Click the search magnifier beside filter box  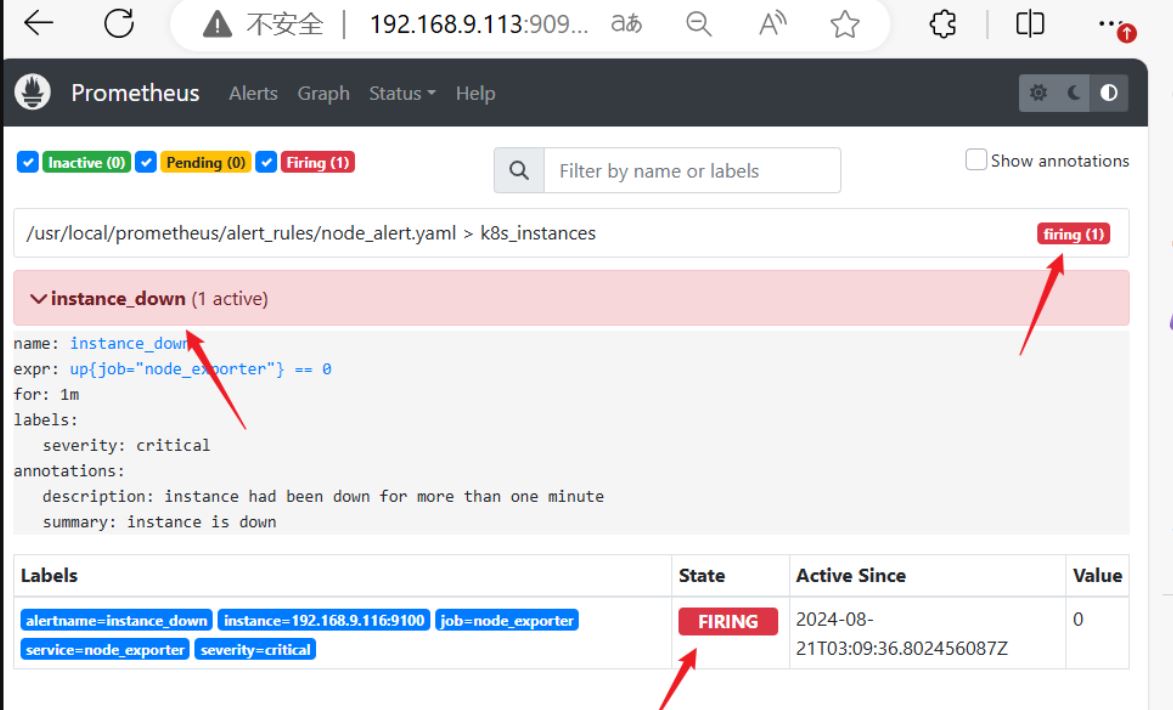[518, 171]
